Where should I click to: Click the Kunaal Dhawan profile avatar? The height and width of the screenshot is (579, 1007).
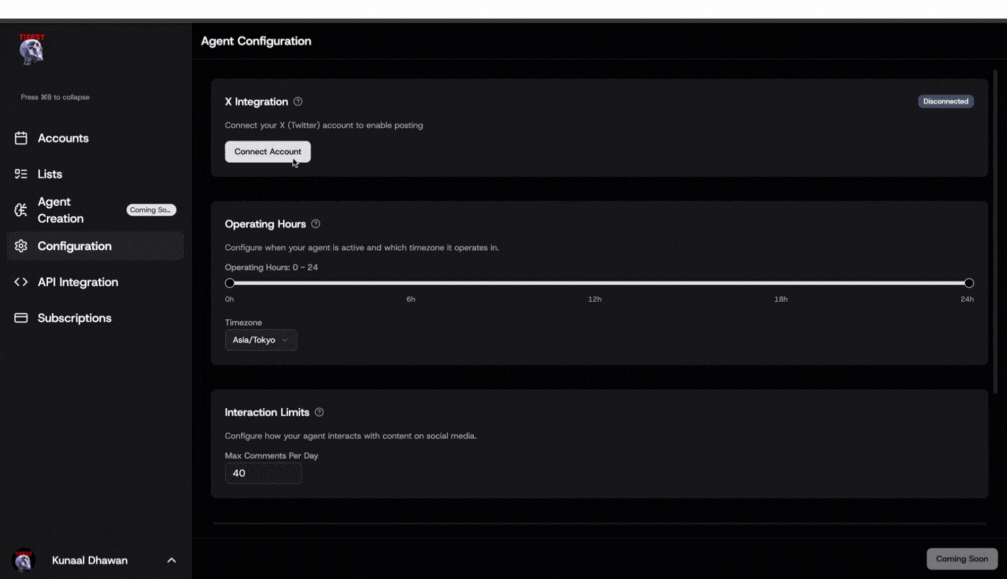tap(22, 560)
